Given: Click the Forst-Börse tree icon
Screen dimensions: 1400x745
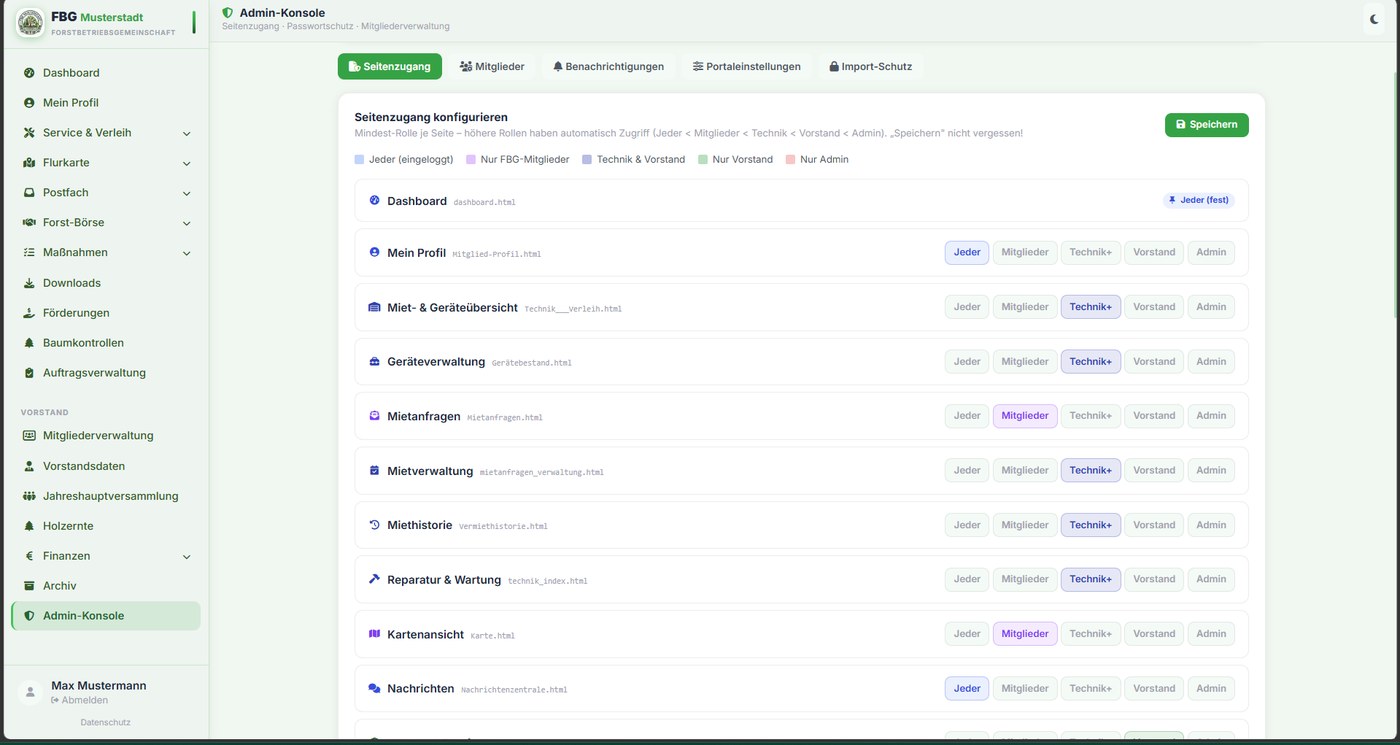Looking at the screenshot, I should [x=29, y=223].
